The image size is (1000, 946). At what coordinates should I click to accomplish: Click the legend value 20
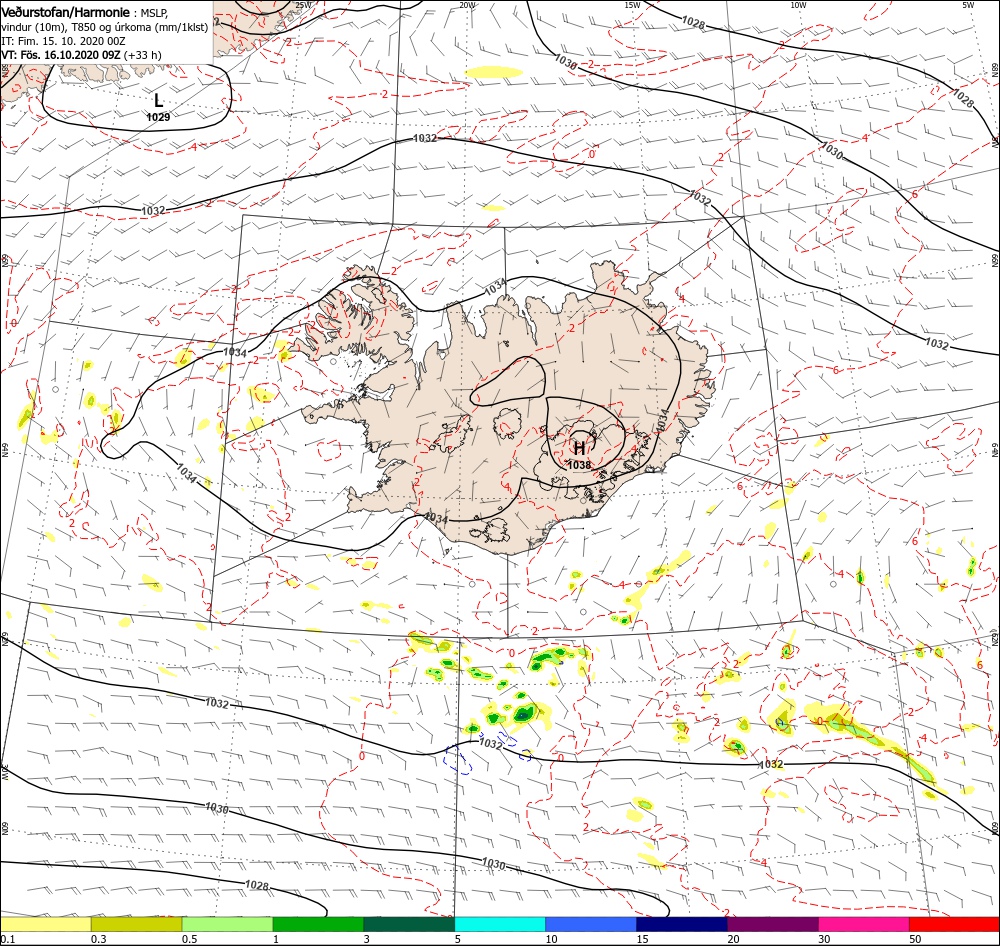733,938
